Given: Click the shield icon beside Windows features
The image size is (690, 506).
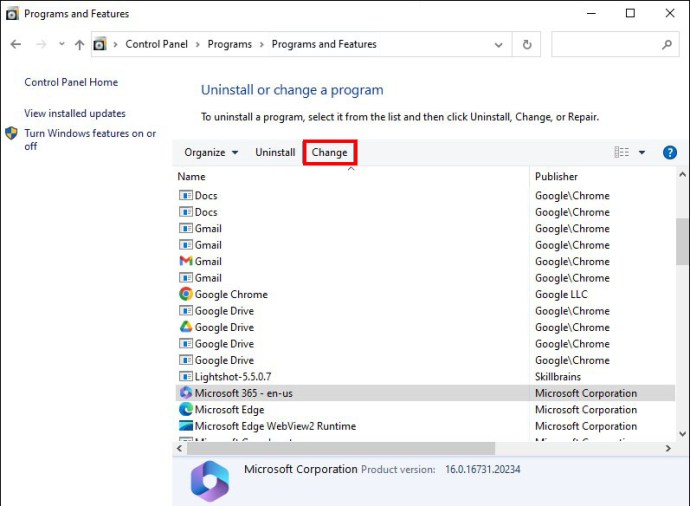Looking at the screenshot, I should coord(11,133).
